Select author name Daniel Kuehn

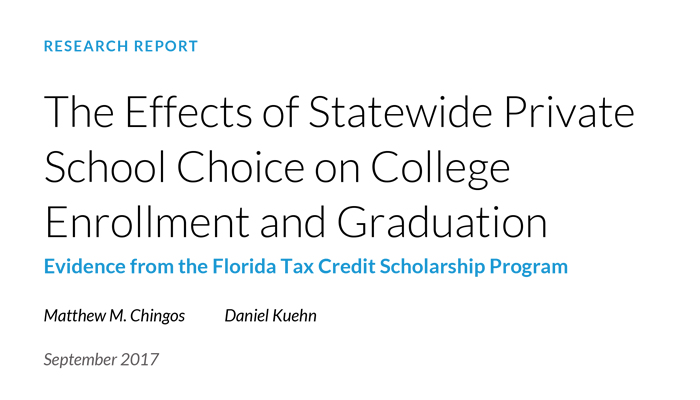click(x=271, y=316)
